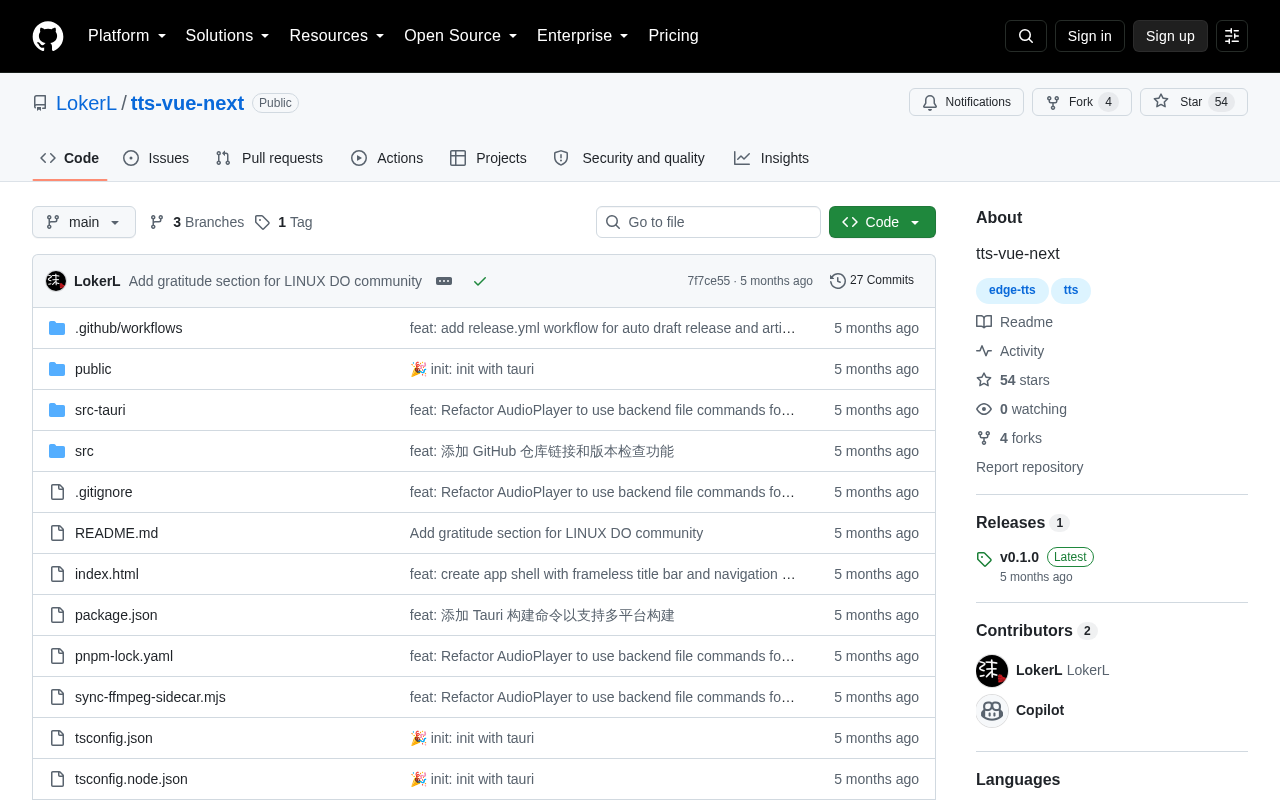Switch to Security and quality tab
The image size is (1280, 800).
pyautogui.click(x=629, y=158)
